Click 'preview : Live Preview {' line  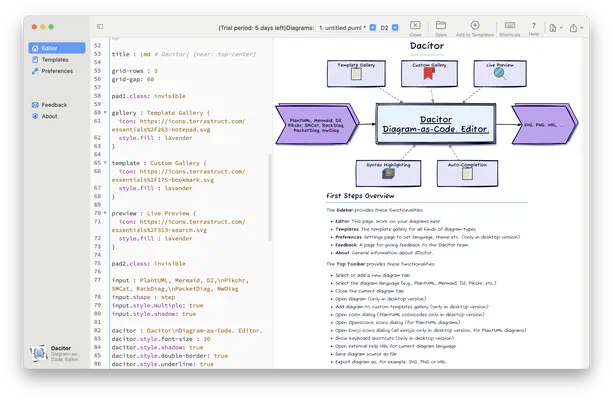(x=154, y=213)
